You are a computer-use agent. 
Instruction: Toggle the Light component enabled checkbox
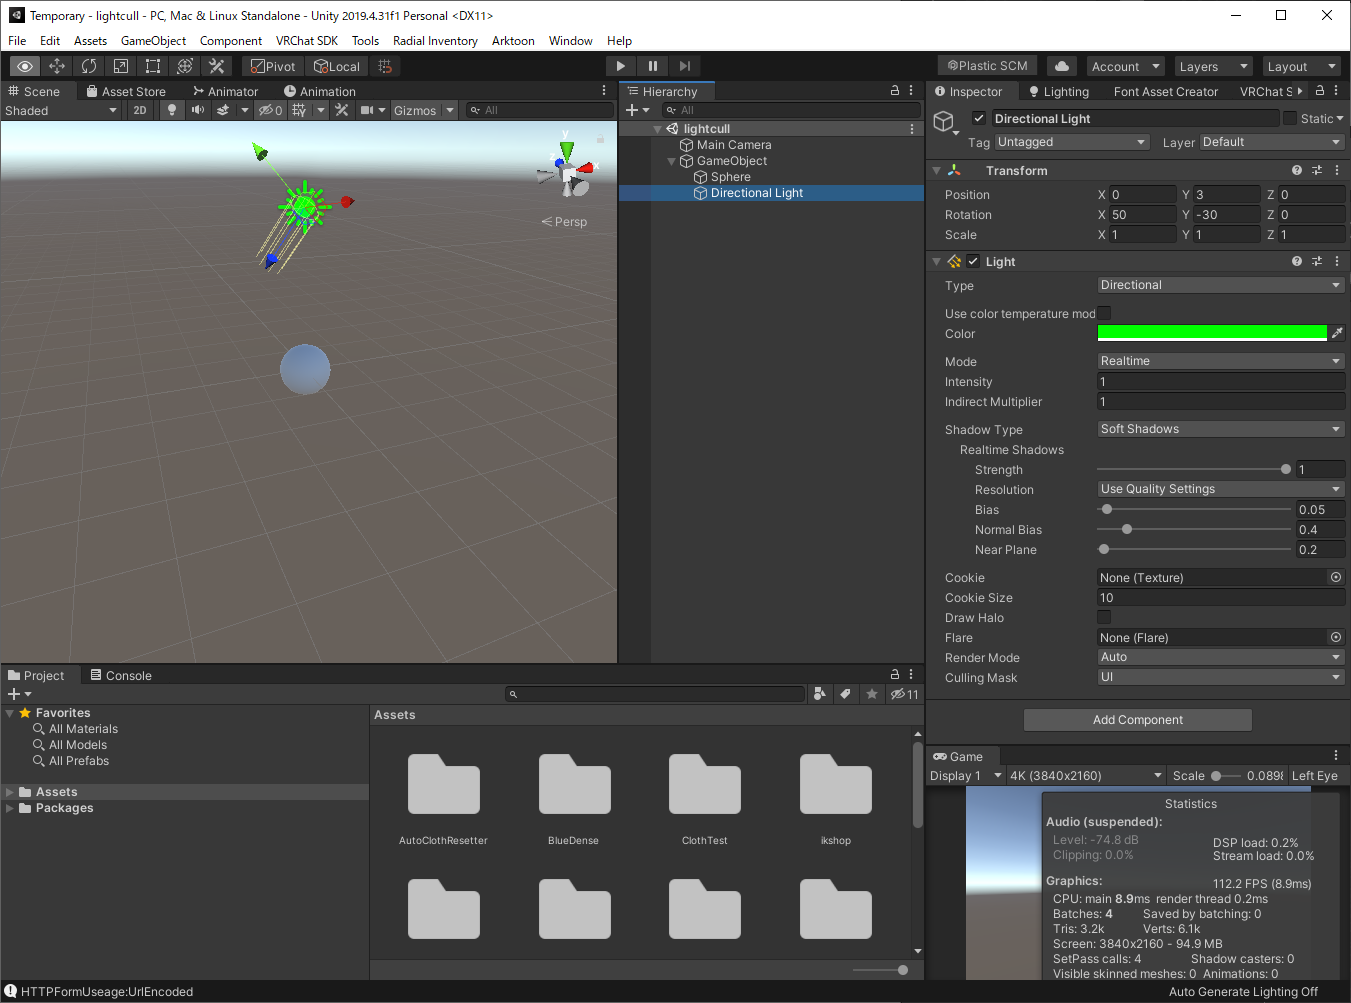coord(973,261)
